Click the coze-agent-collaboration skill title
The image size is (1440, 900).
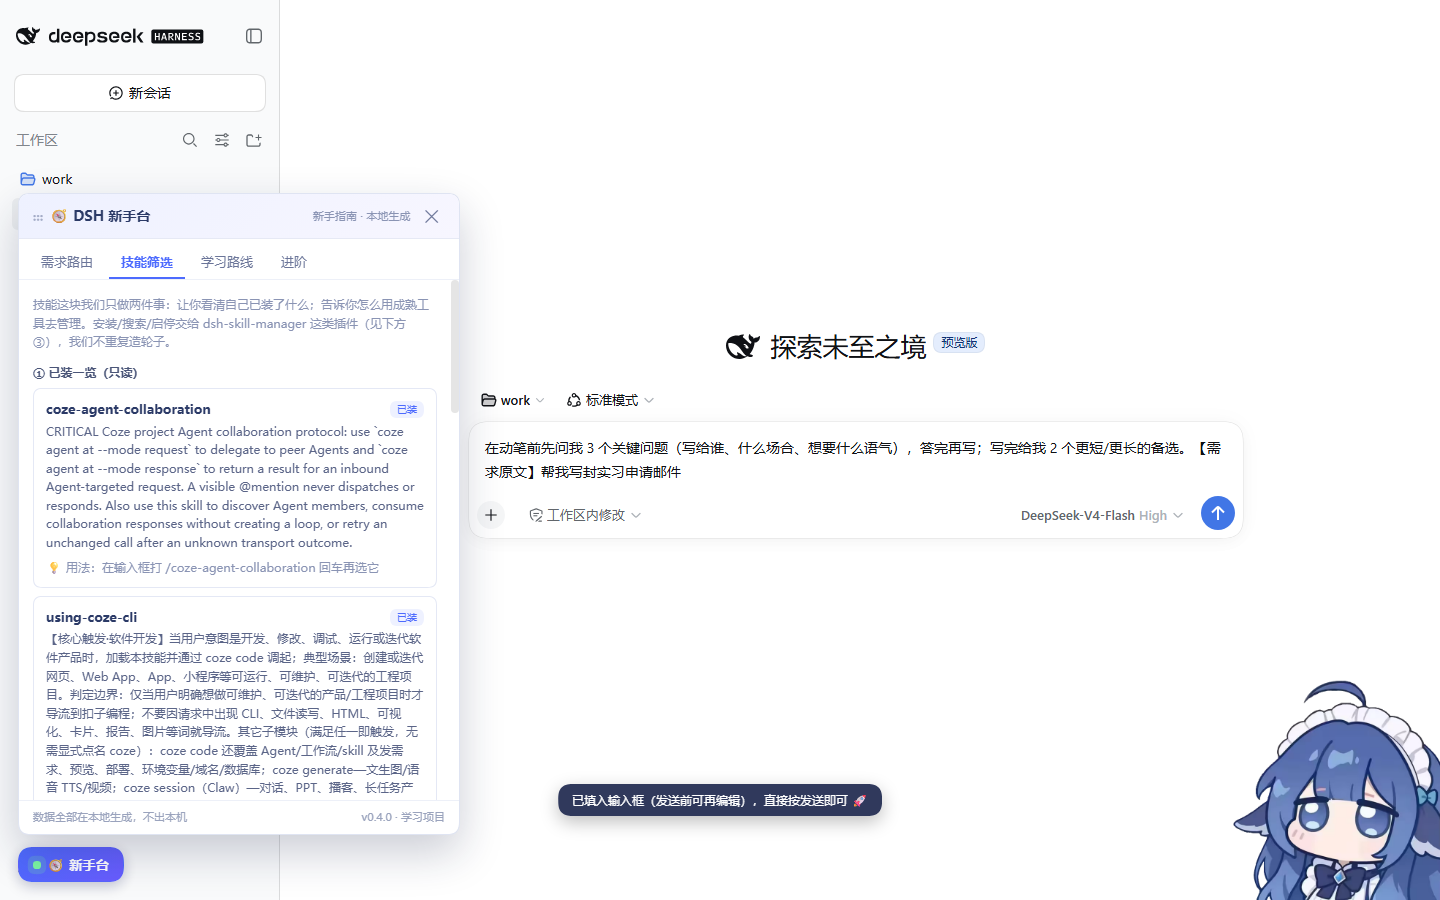click(128, 409)
